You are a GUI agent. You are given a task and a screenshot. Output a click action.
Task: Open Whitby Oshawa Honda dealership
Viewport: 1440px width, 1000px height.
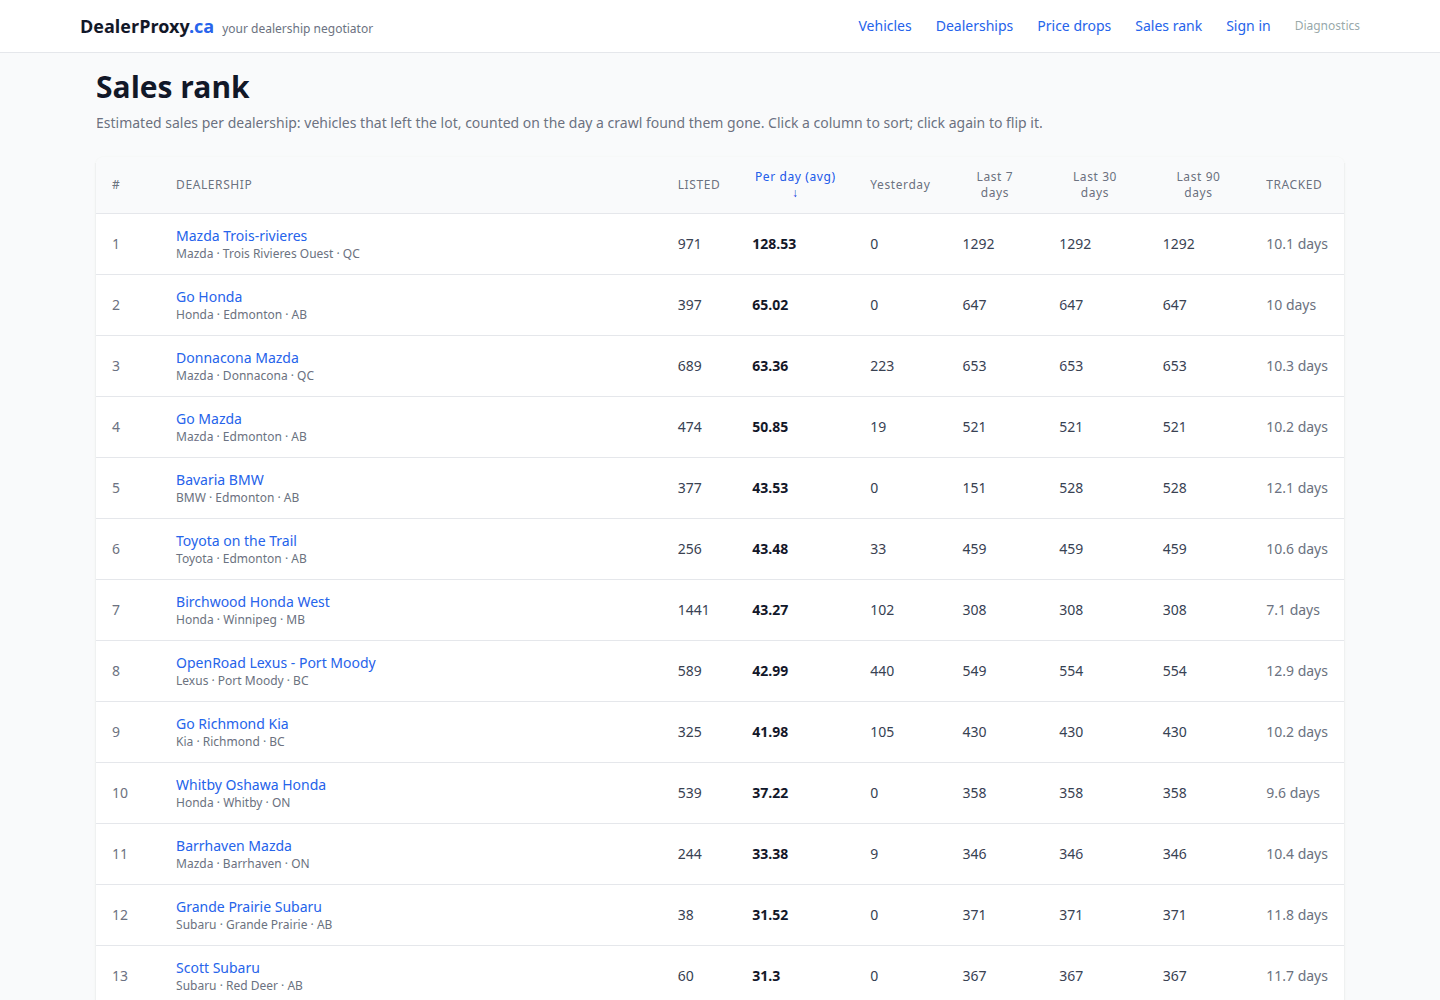pos(251,785)
